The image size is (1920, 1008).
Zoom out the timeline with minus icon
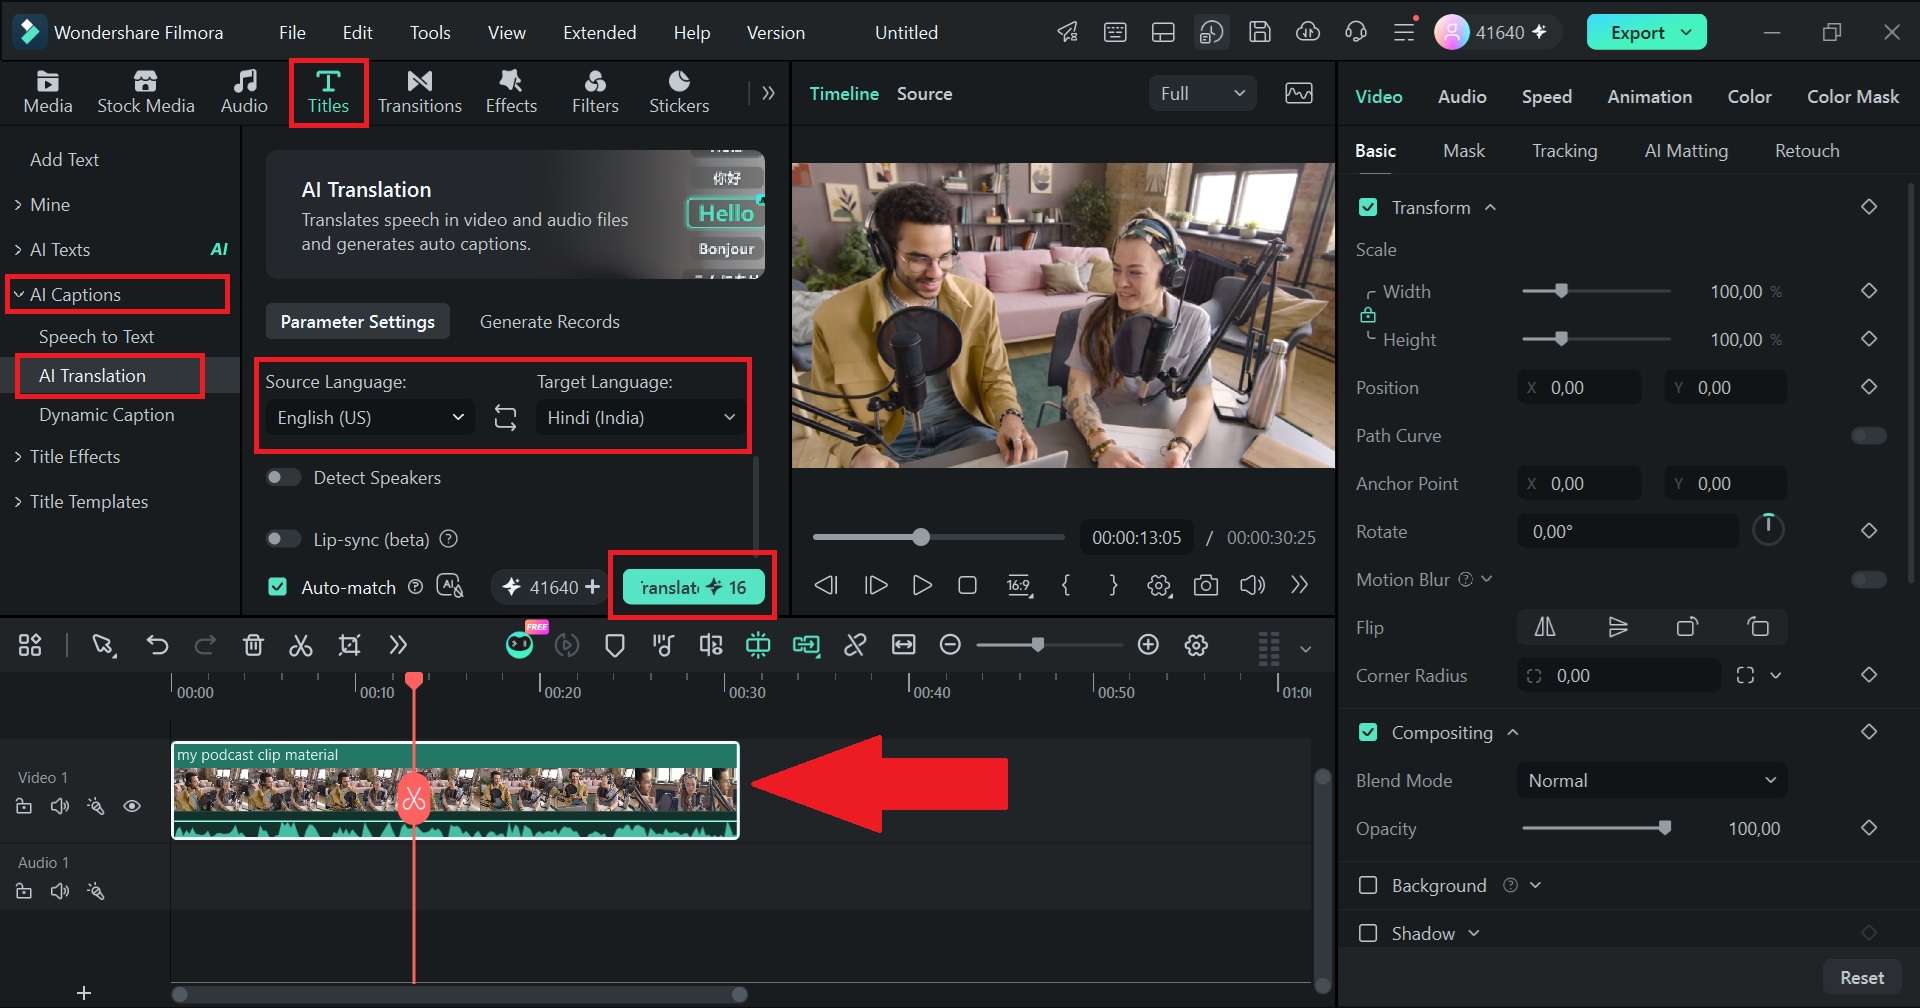click(951, 645)
